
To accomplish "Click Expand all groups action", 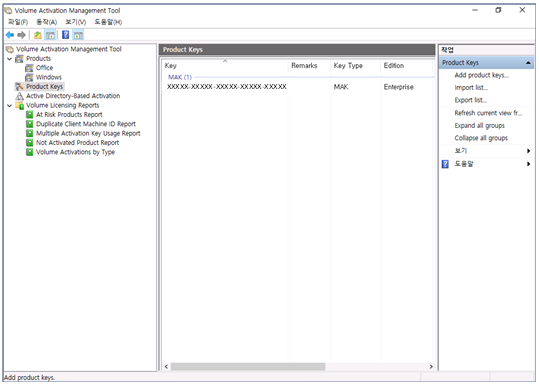I will [x=480, y=125].
